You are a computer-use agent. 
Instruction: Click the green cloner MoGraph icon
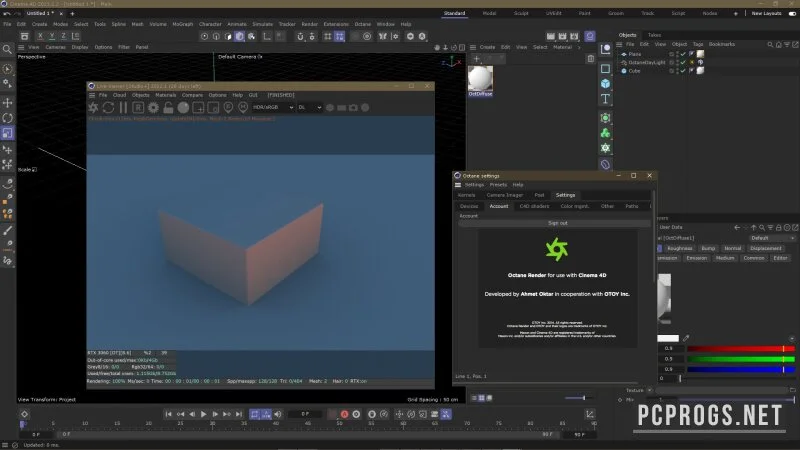(606, 133)
